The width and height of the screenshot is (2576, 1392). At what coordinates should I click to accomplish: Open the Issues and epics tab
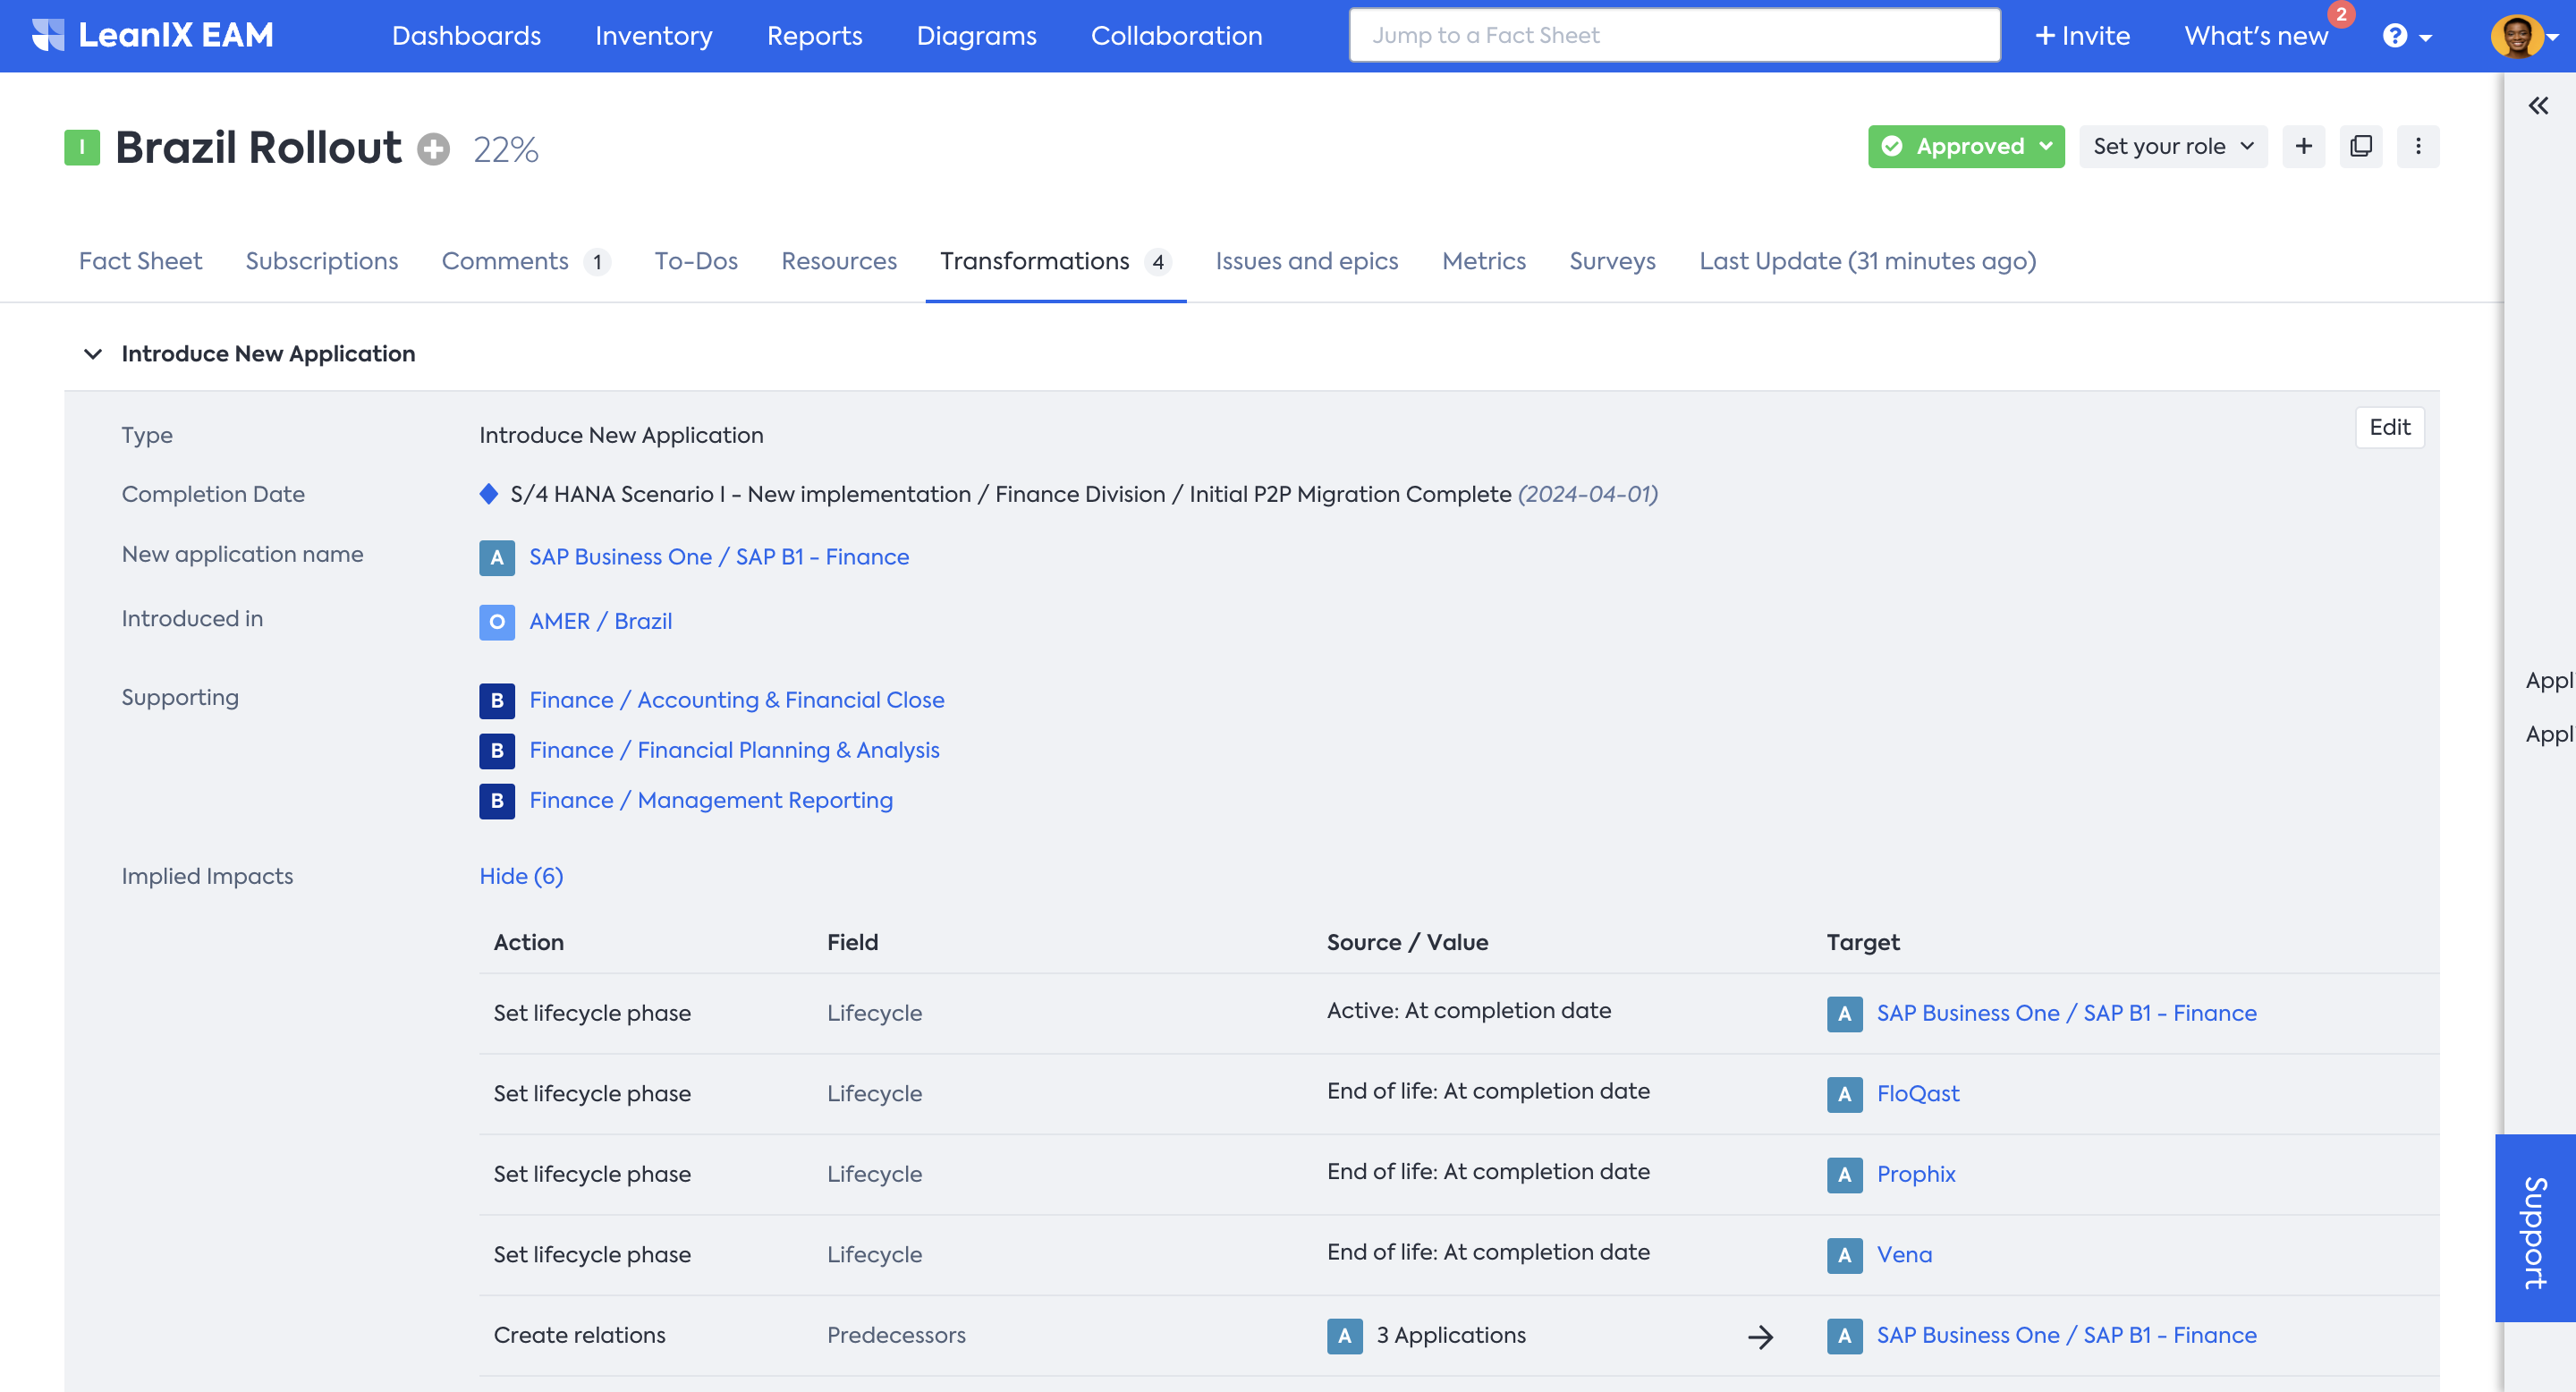(x=1307, y=261)
